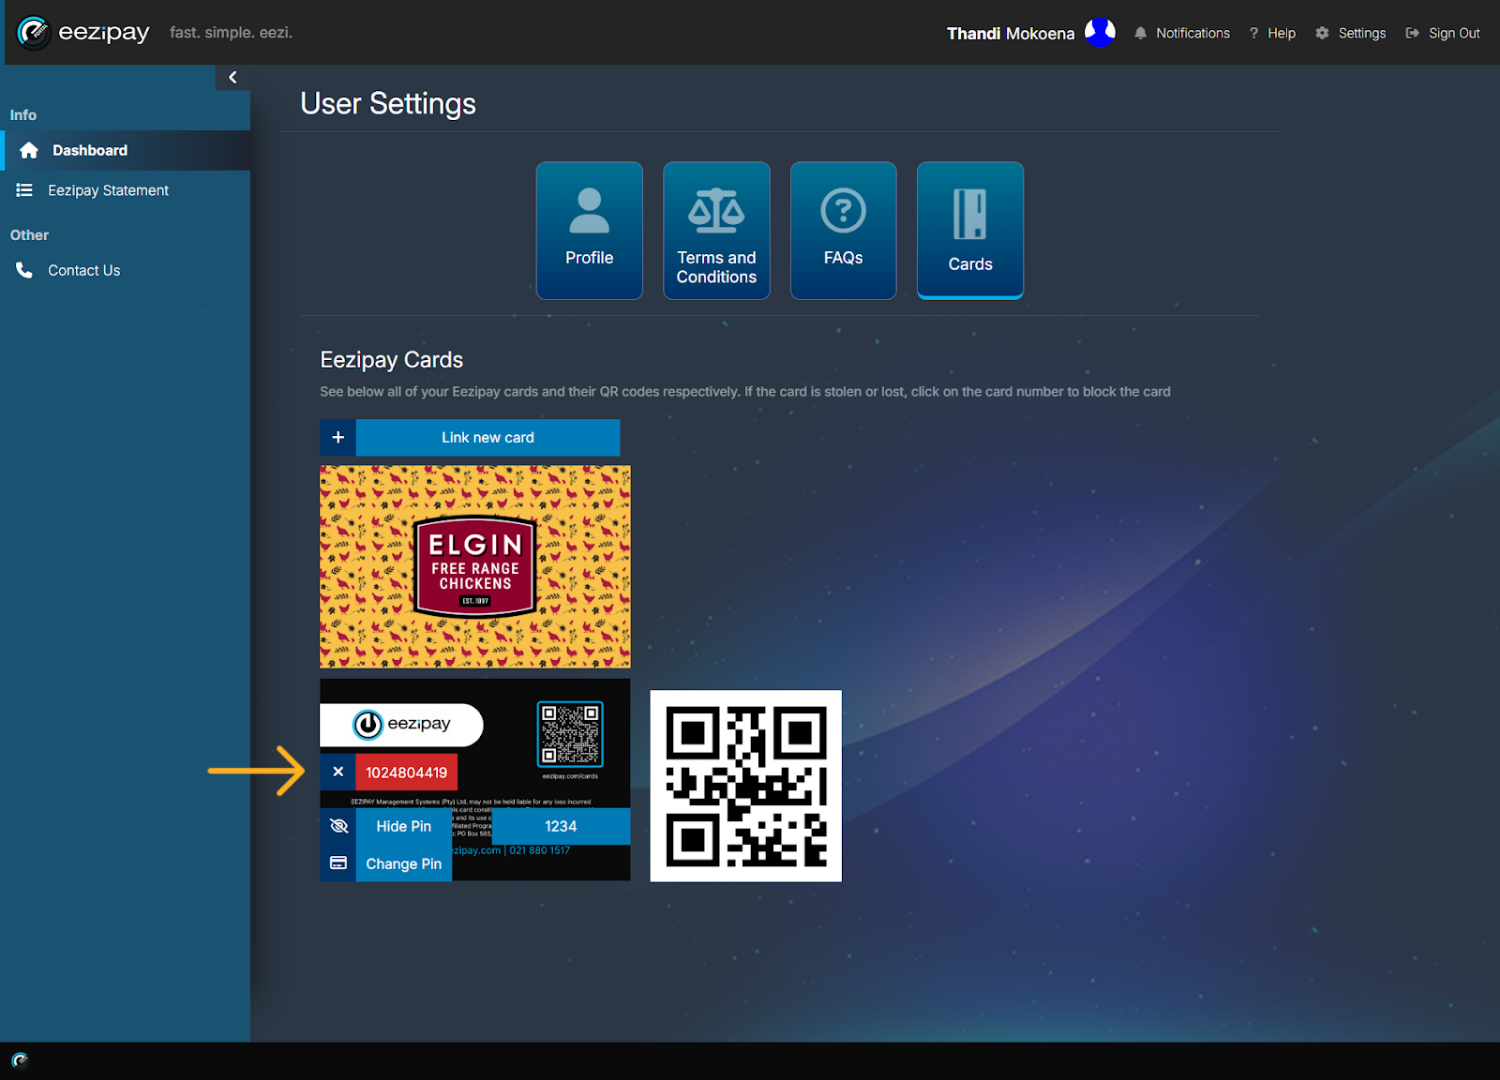Collapse the sidebar with the chevron arrow
Image resolution: width=1500 pixels, height=1080 pixels.
pyautogui.click(x=233, y=77)
